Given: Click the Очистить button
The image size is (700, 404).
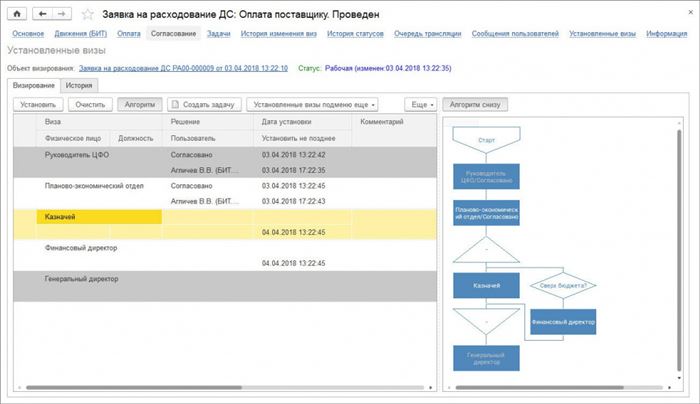Looking at the screenshot, I should click(x=90, y=104).
